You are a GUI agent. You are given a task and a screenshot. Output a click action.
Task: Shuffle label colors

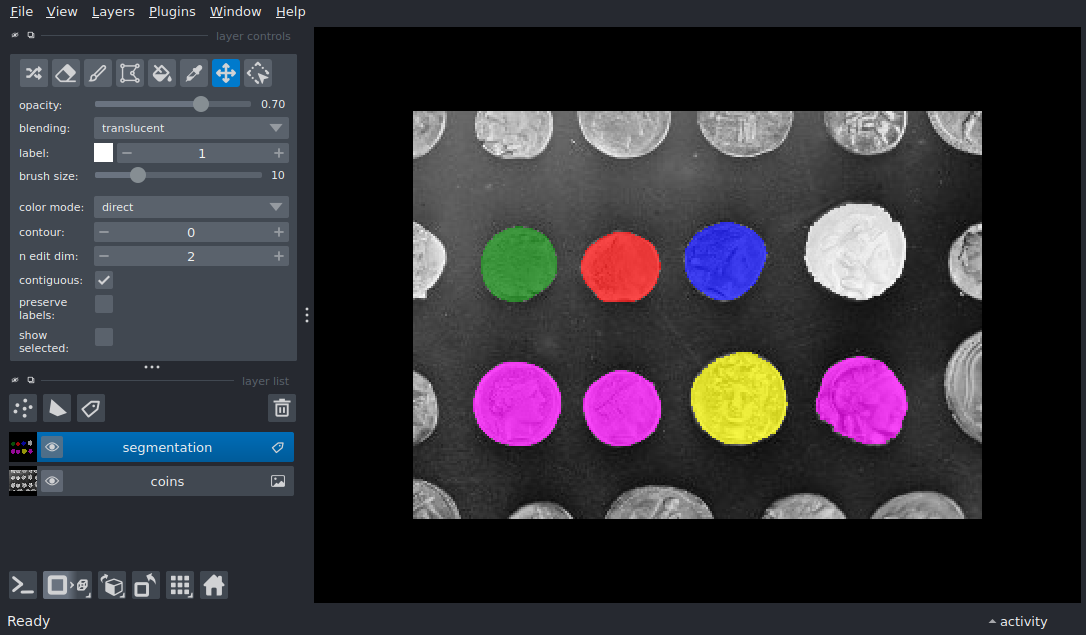pyautogui.click(x=33, y=73)
